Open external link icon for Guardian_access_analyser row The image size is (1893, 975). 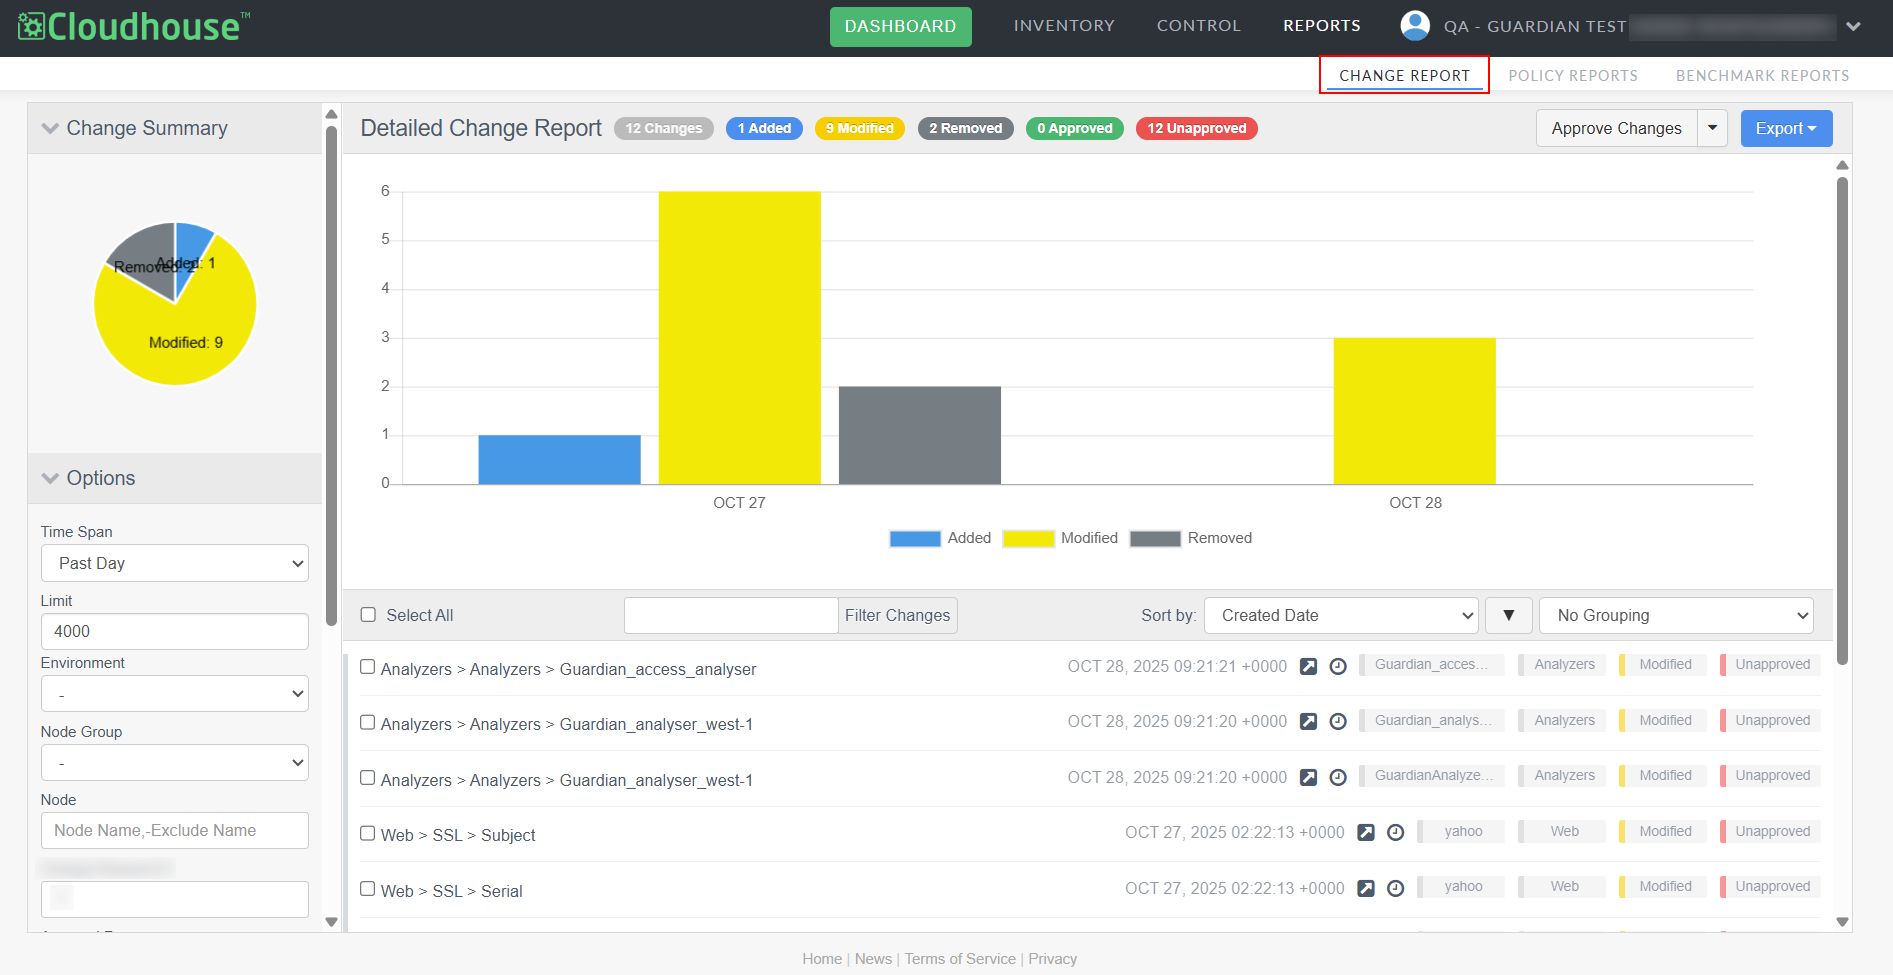1308,666
